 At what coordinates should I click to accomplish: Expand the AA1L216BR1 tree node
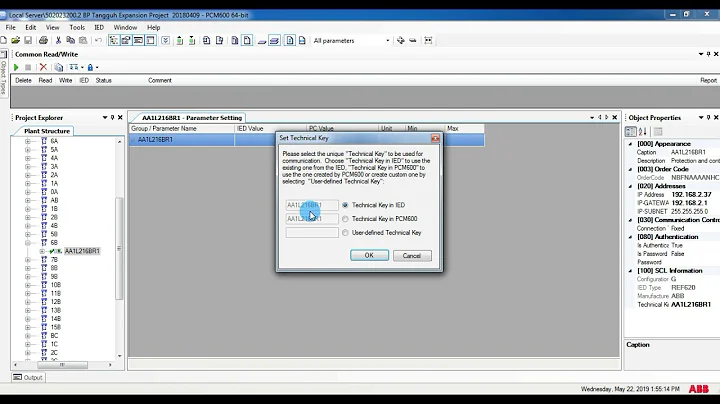(x=42, y=251)
